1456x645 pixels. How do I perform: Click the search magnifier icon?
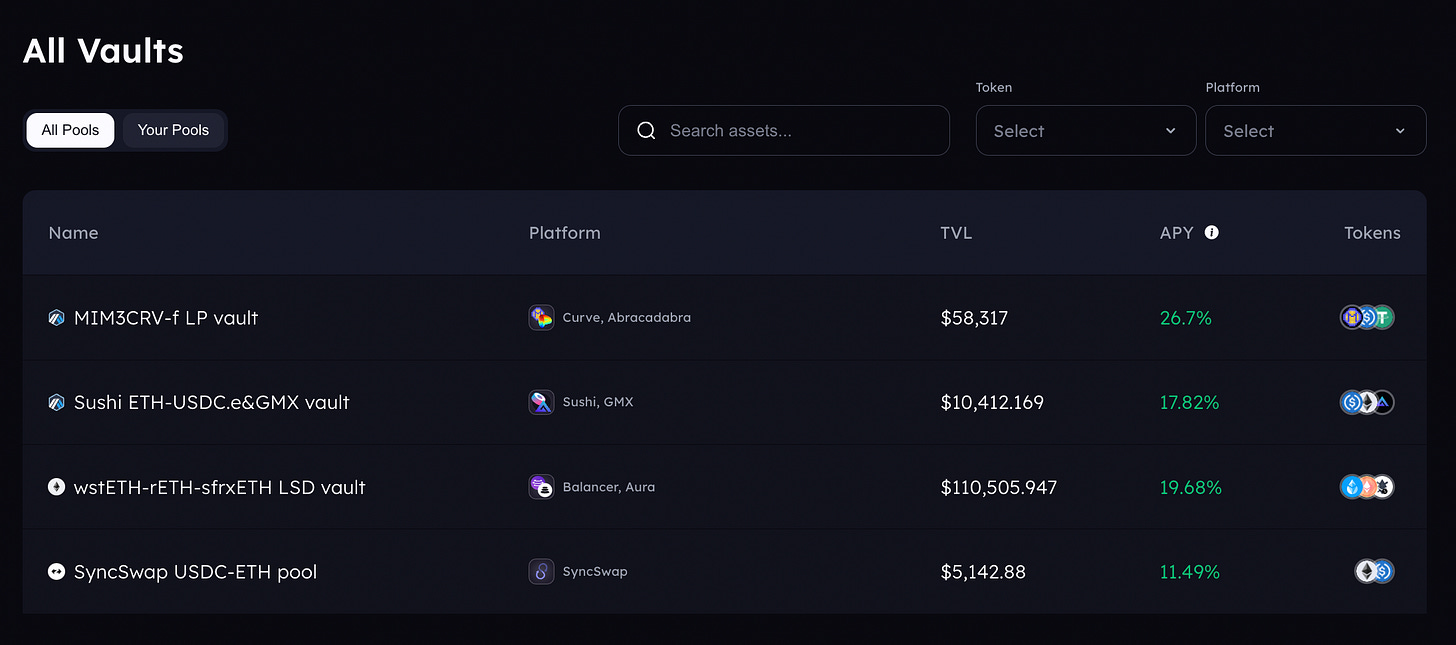click(x=646, y=131)
